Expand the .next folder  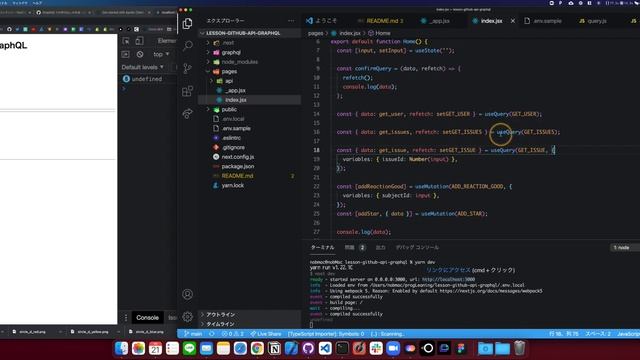tap(208, 42)
